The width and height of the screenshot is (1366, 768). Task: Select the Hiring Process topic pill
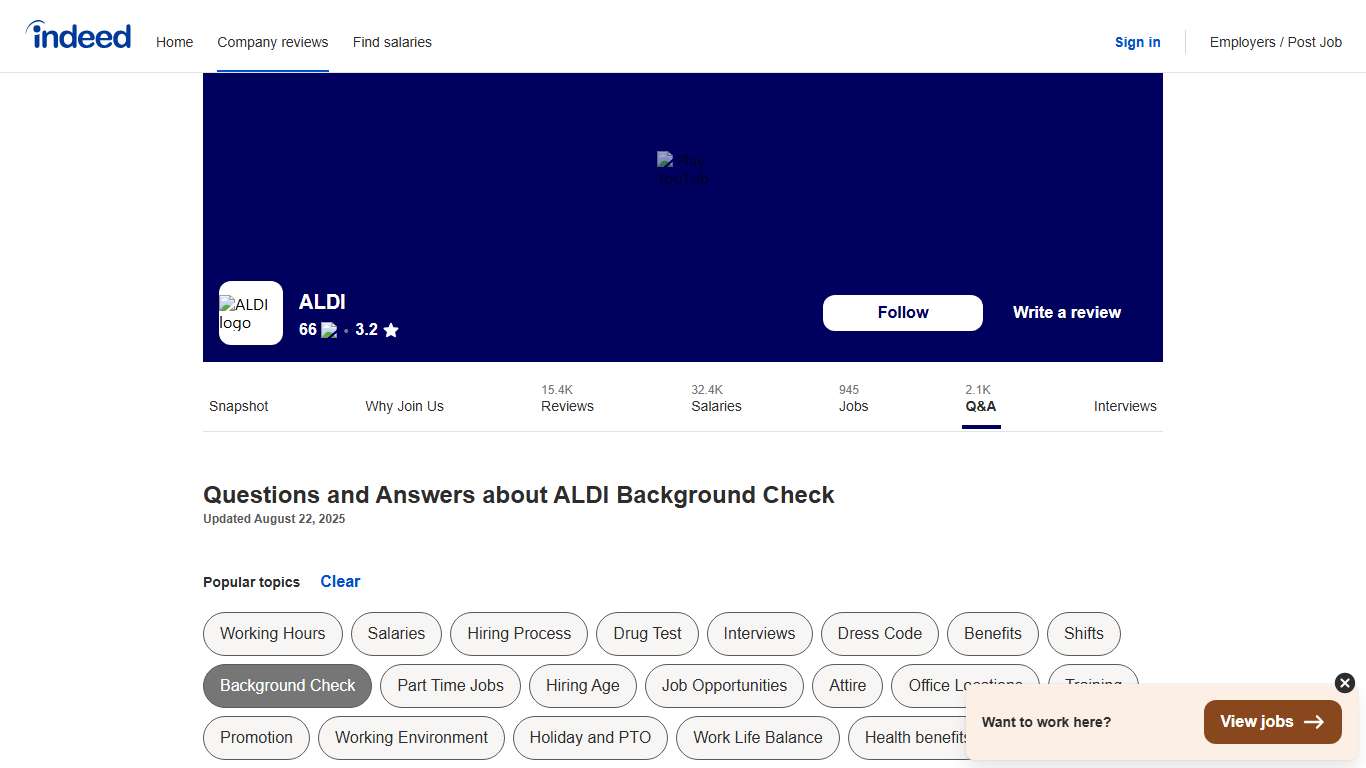coord(518,634)
